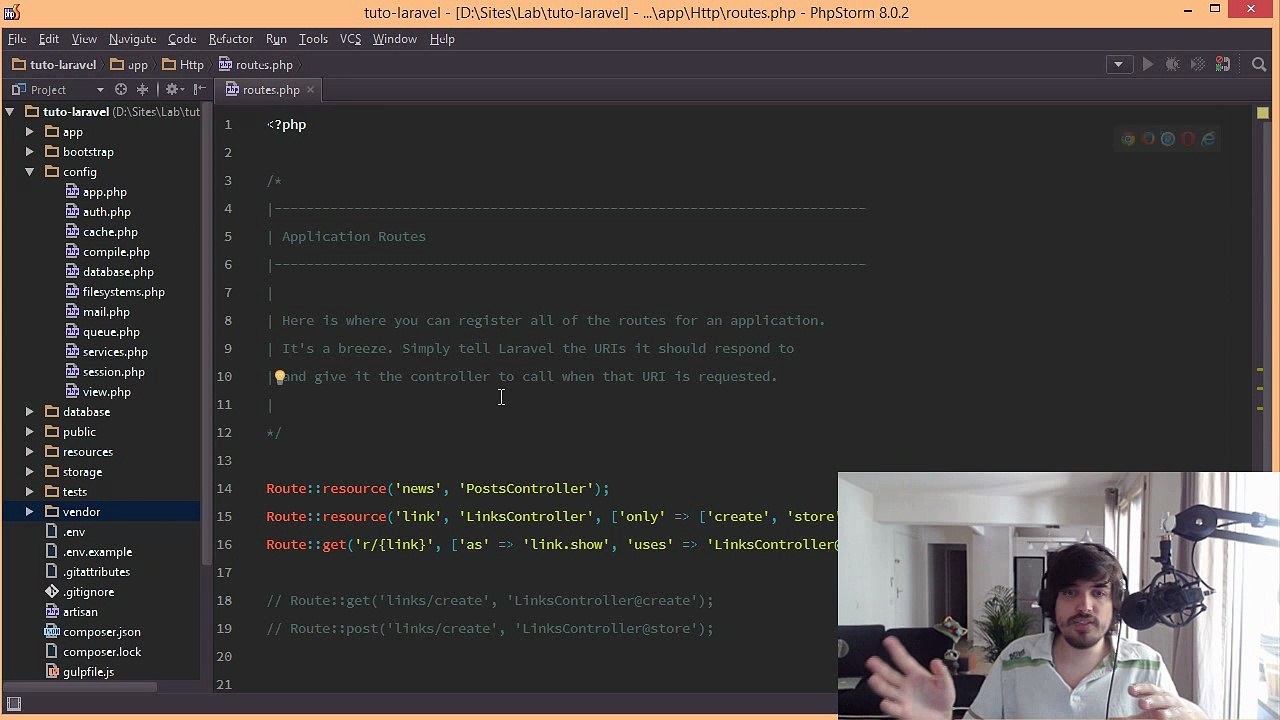
Task: Expand the tests folder
Action: click(29, 492)
